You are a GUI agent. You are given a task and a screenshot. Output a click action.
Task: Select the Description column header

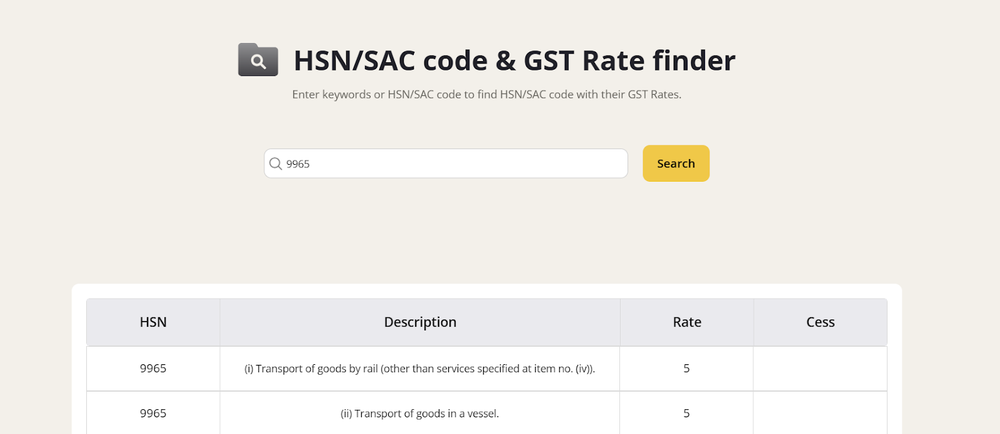point(420,322)
